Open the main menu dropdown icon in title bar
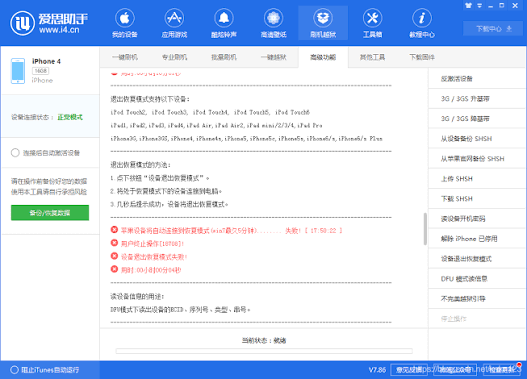This screenshot has height=379, width=527. click(x=480, y=5)
